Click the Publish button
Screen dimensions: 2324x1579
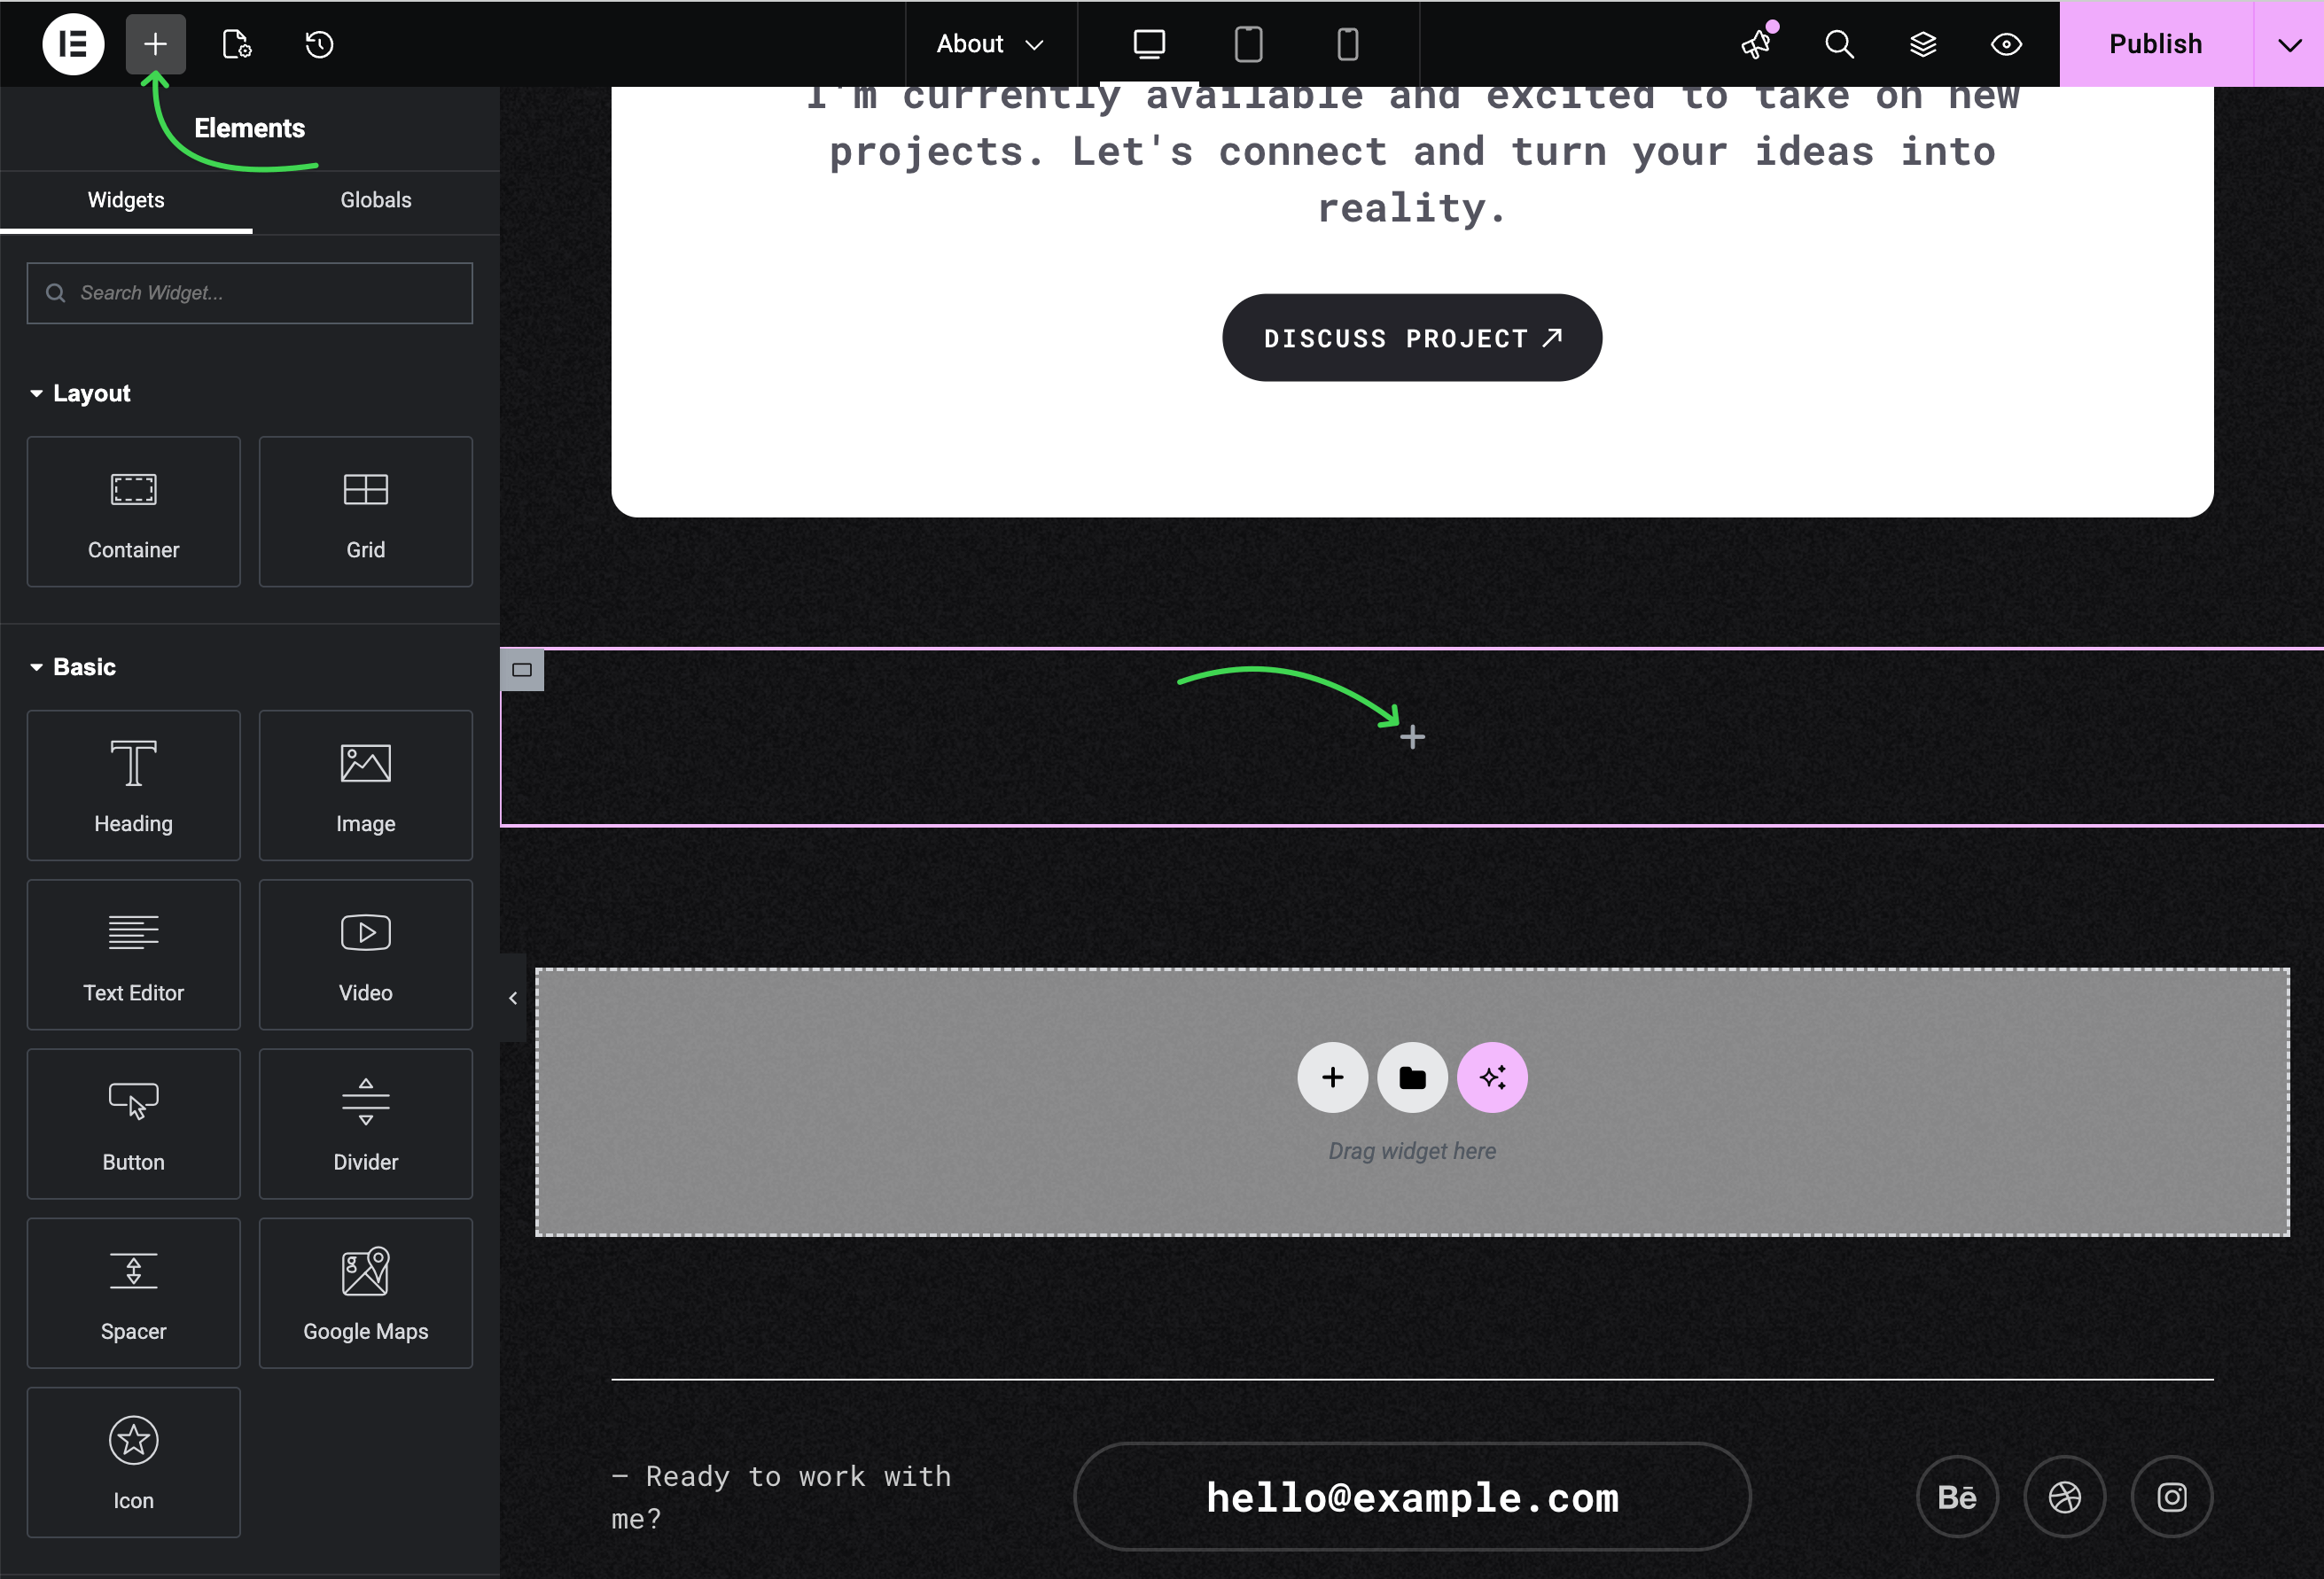(x=2155, y=44)
